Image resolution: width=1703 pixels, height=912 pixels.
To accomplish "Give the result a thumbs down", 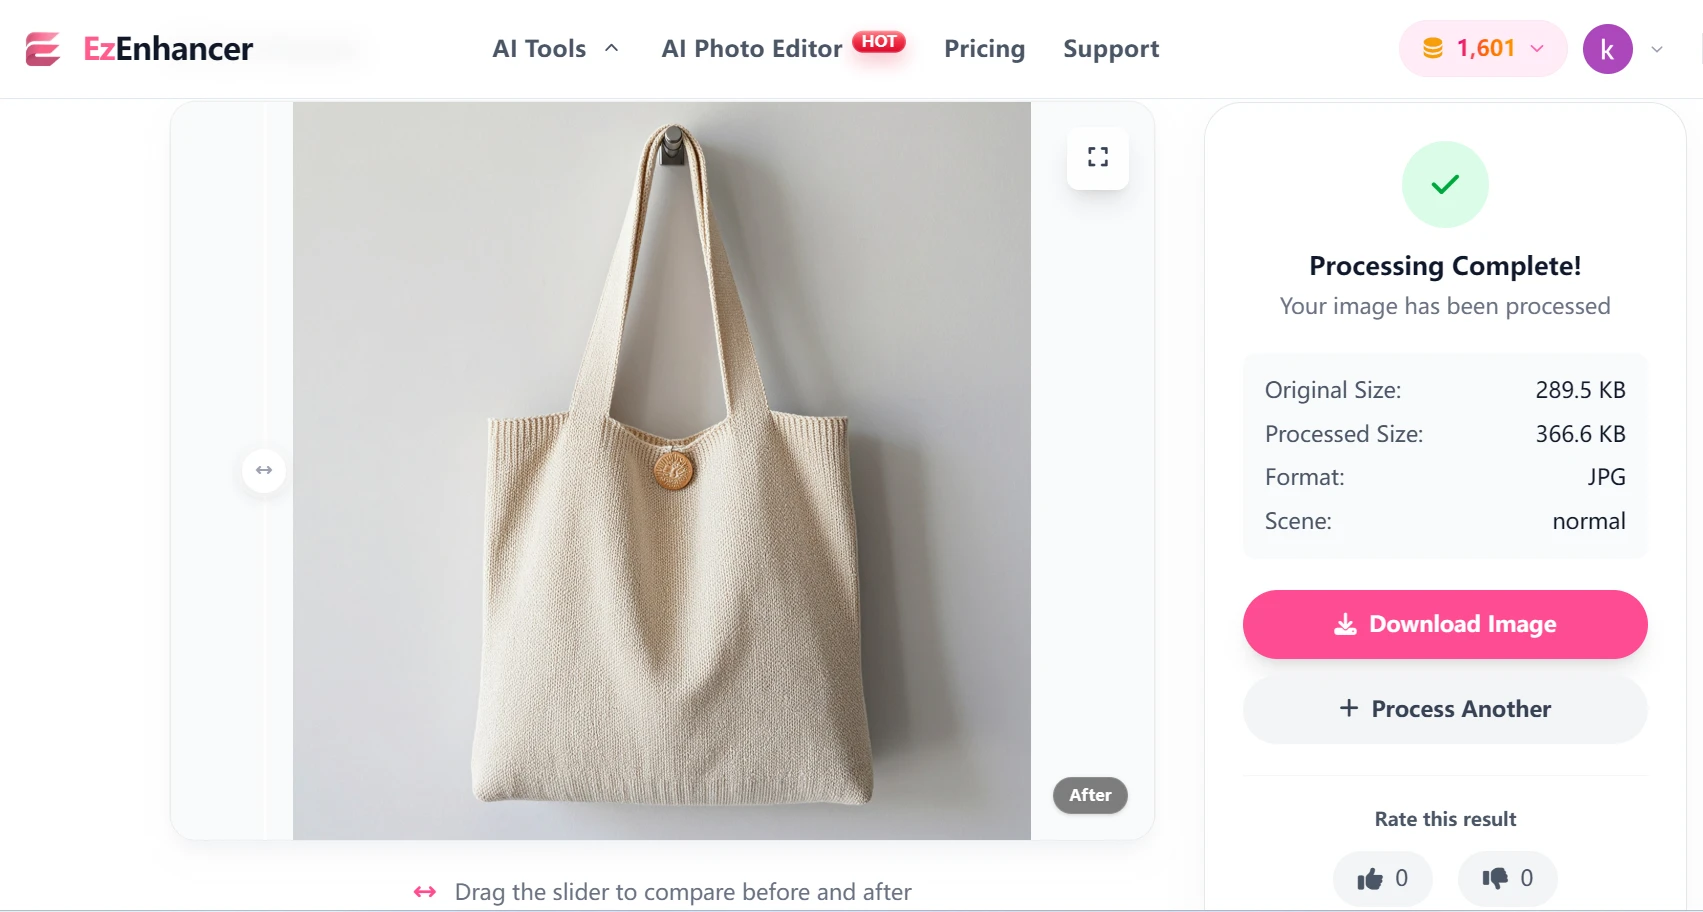I will 1507,878.
